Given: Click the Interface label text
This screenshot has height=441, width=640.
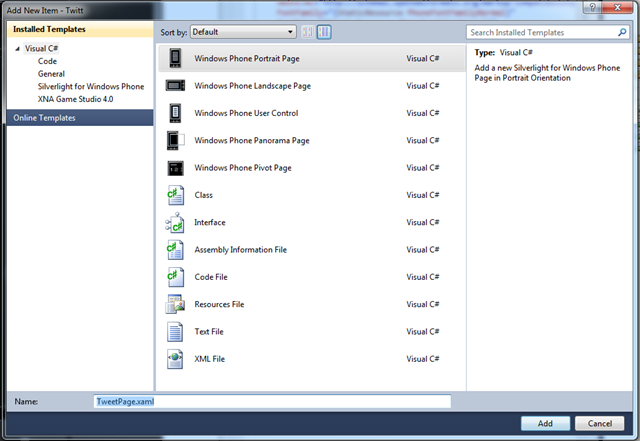Looking at the screenshot, I should click(210, 223).
